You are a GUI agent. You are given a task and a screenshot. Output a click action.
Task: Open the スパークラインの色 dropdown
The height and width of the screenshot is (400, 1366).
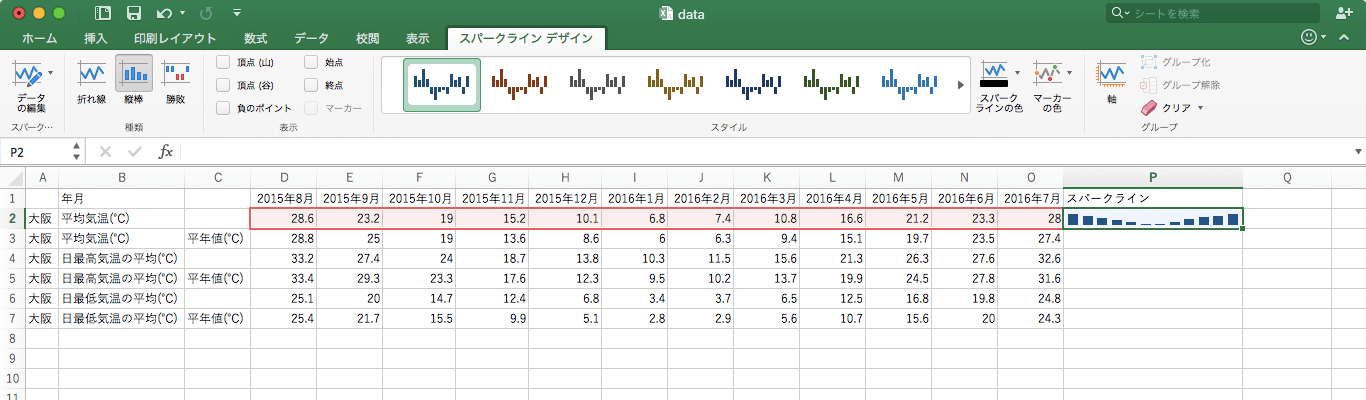(999, 85)
